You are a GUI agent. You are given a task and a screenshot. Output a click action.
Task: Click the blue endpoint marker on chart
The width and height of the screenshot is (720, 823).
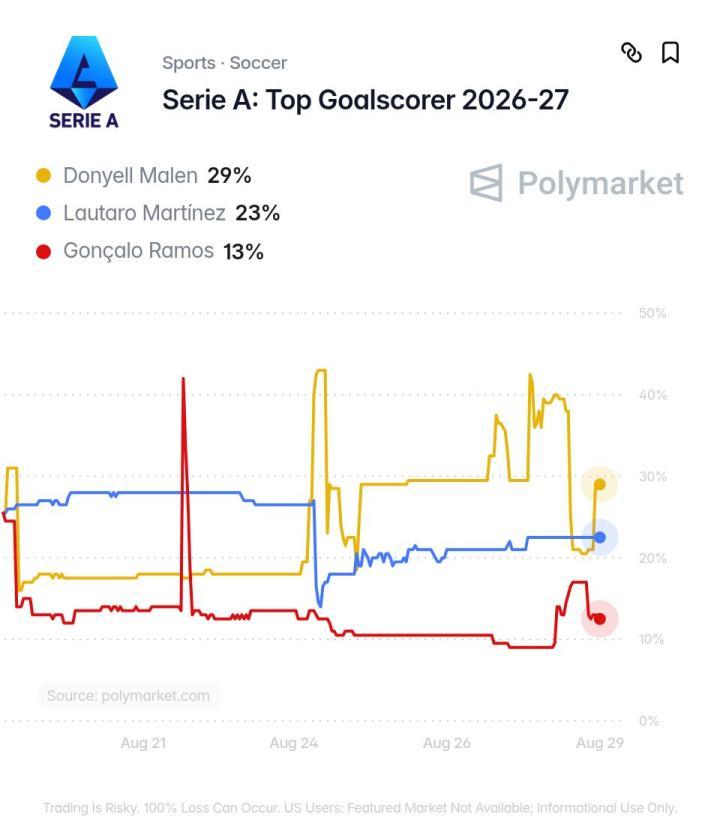[x=599, y=537]
